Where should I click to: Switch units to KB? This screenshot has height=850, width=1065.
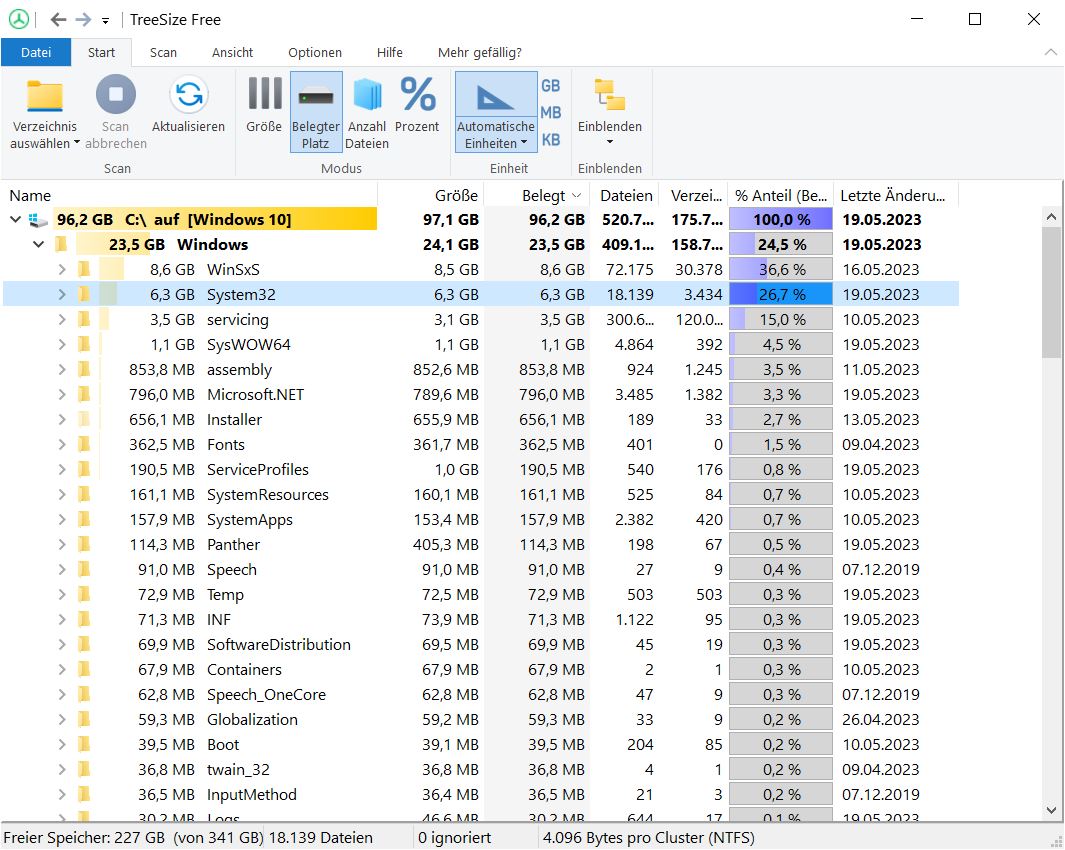click(551, 140)
